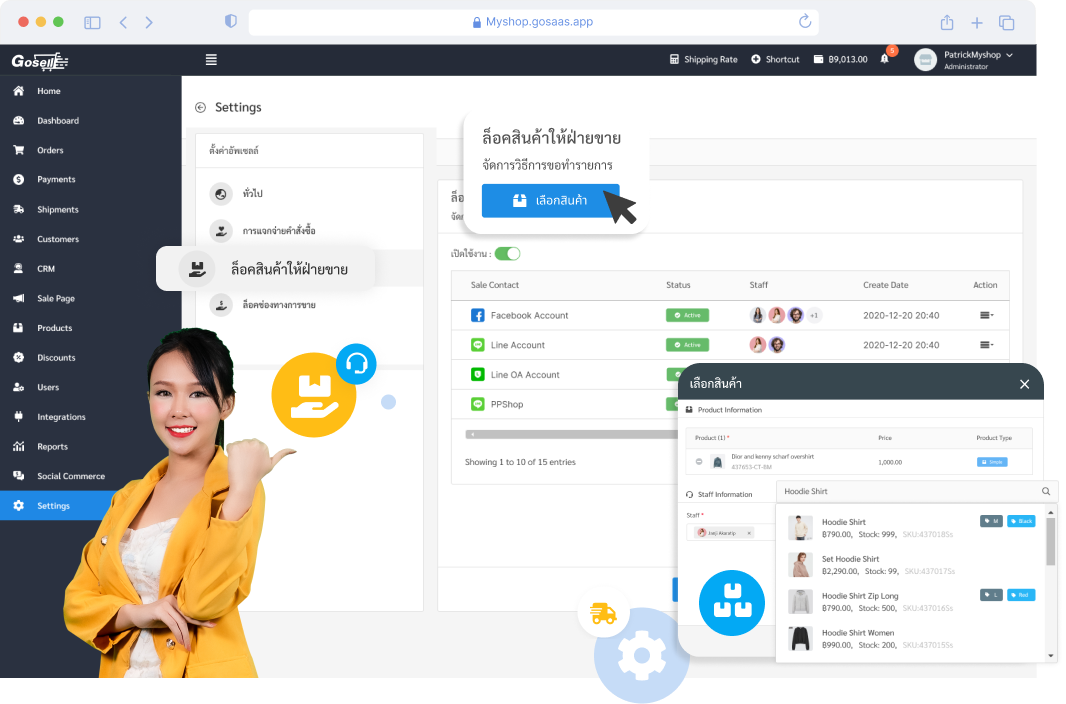
Task: Reload the page in browser
Action: pos(805,21)
